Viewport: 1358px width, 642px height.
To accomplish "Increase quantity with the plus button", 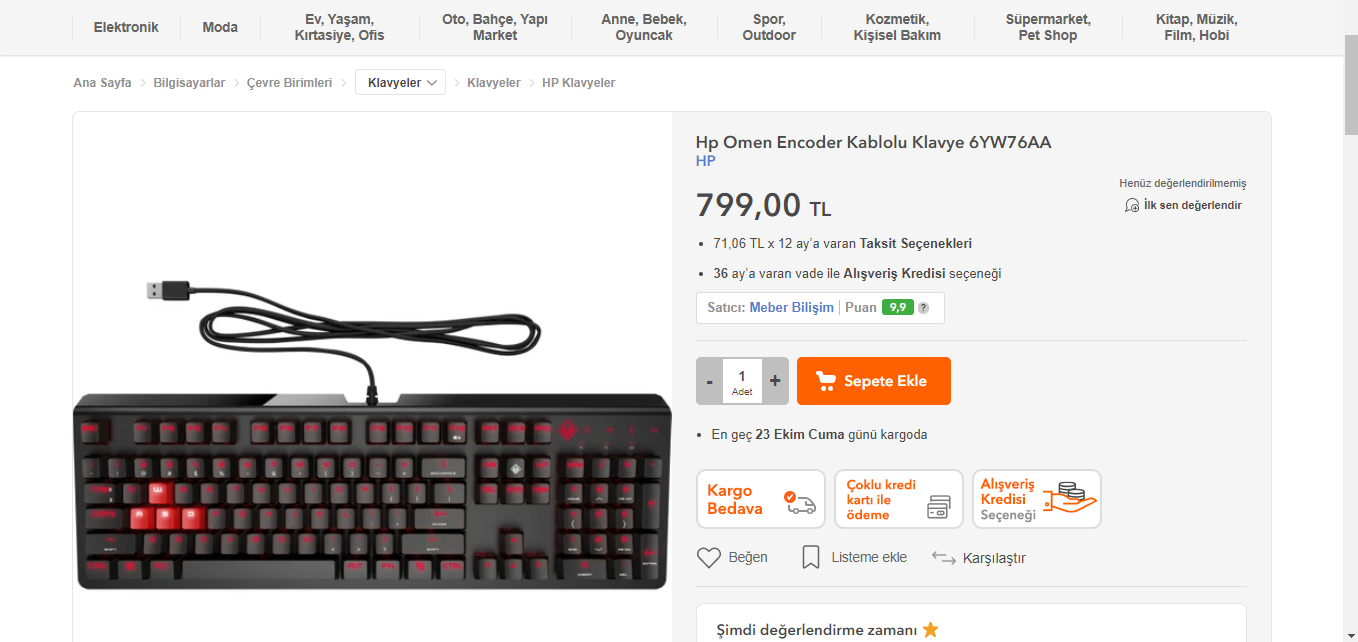I will [x=775, y=381].
